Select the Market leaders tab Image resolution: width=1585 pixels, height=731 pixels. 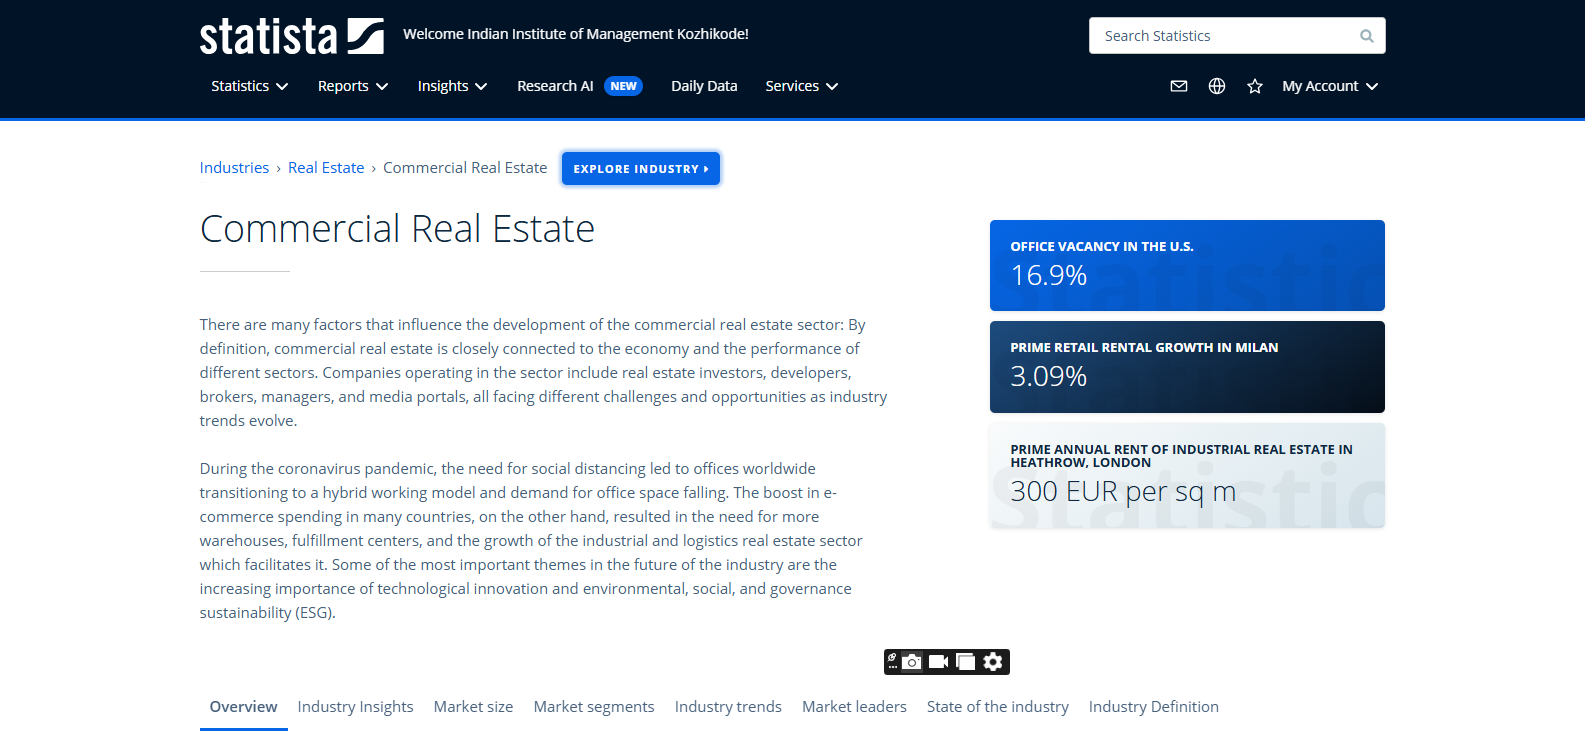point(854,707)
